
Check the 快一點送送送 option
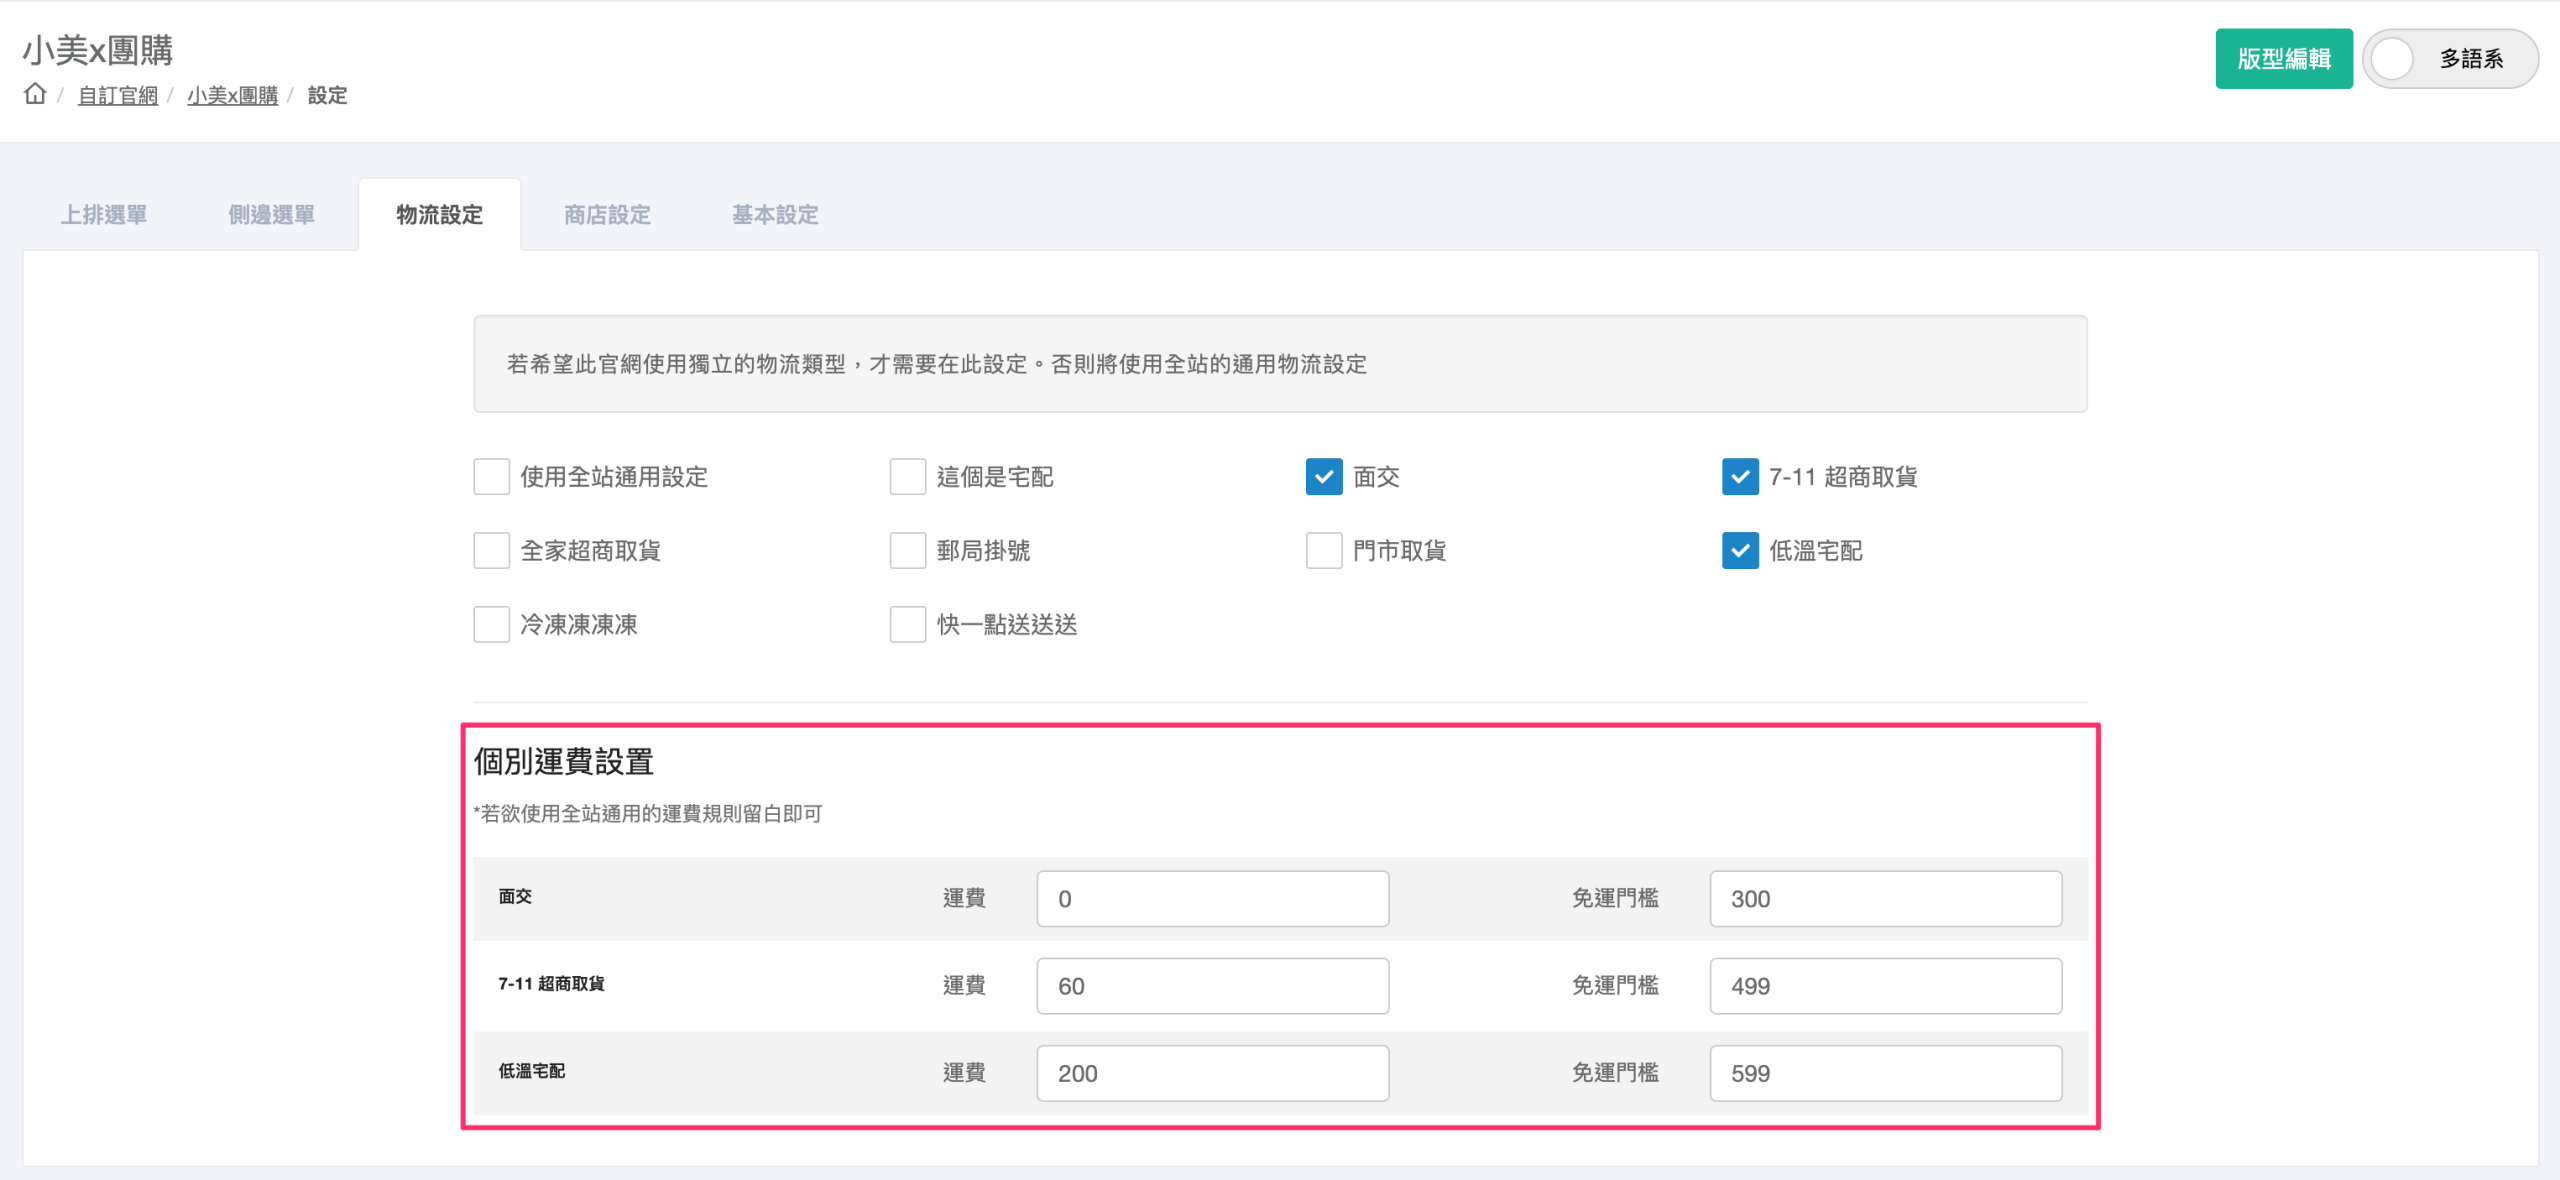click(907, 625)
